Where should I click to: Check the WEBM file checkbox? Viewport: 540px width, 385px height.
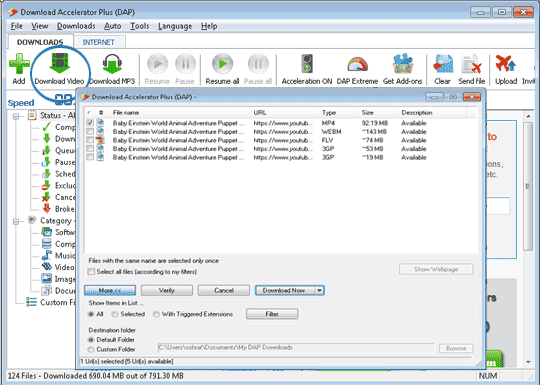pos(90,131)
